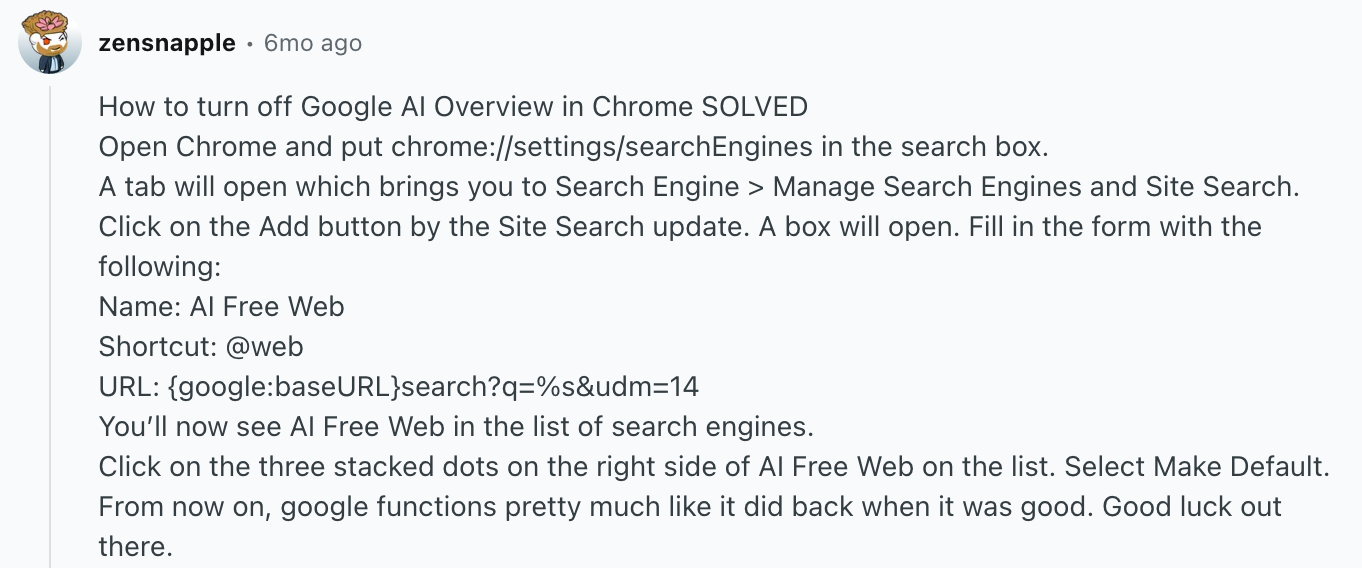Click the "Good luck out" closing text

pos(1192,506)
